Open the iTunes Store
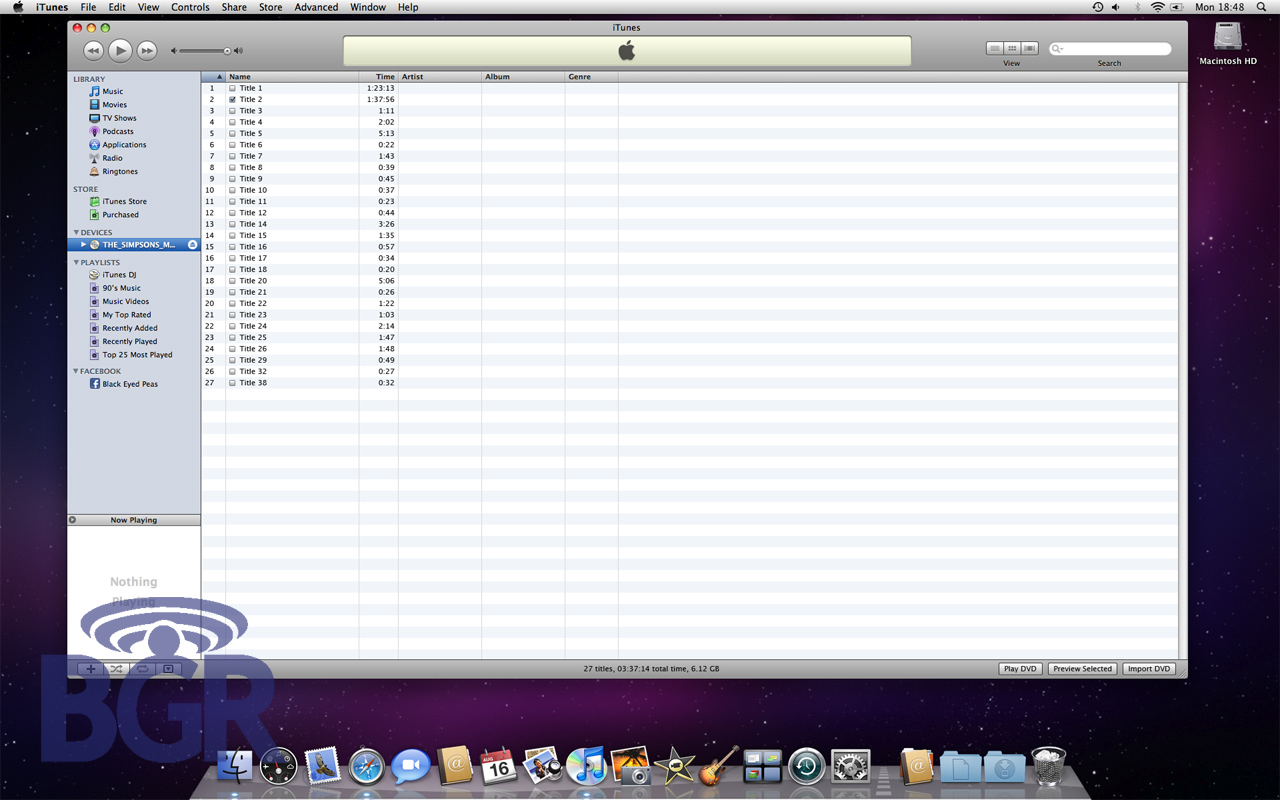Screen dimensions: 1280x800 pyautogui.click(x=124, y=201)
